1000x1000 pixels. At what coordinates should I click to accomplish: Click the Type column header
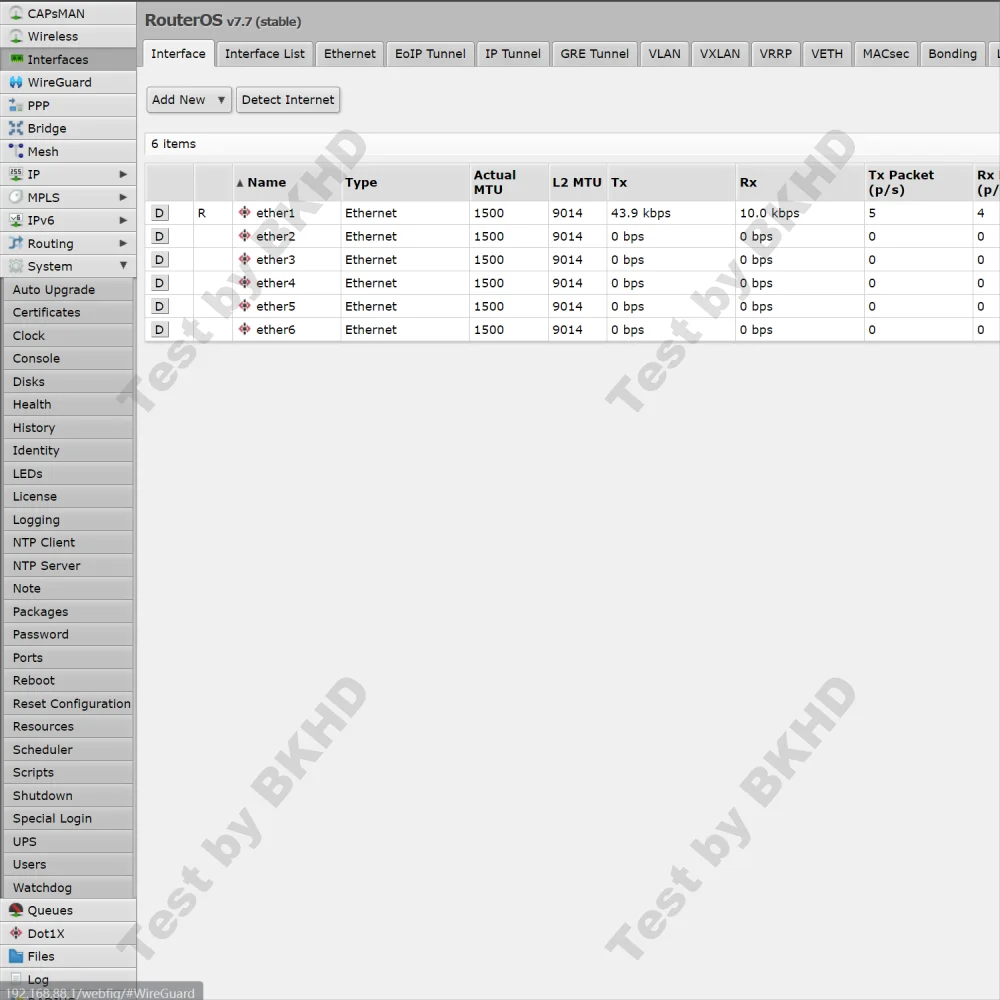click(x=405, y=182)
